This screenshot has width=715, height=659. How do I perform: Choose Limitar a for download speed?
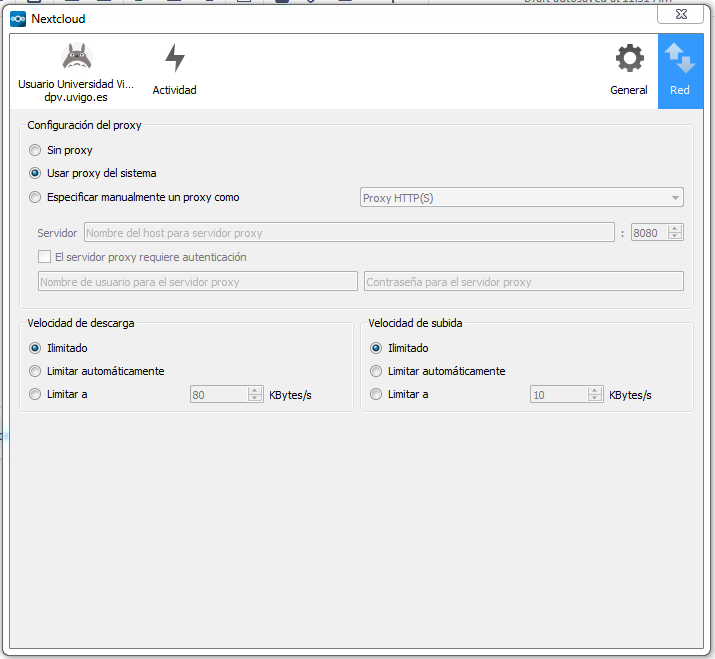[x=36, y=394]
